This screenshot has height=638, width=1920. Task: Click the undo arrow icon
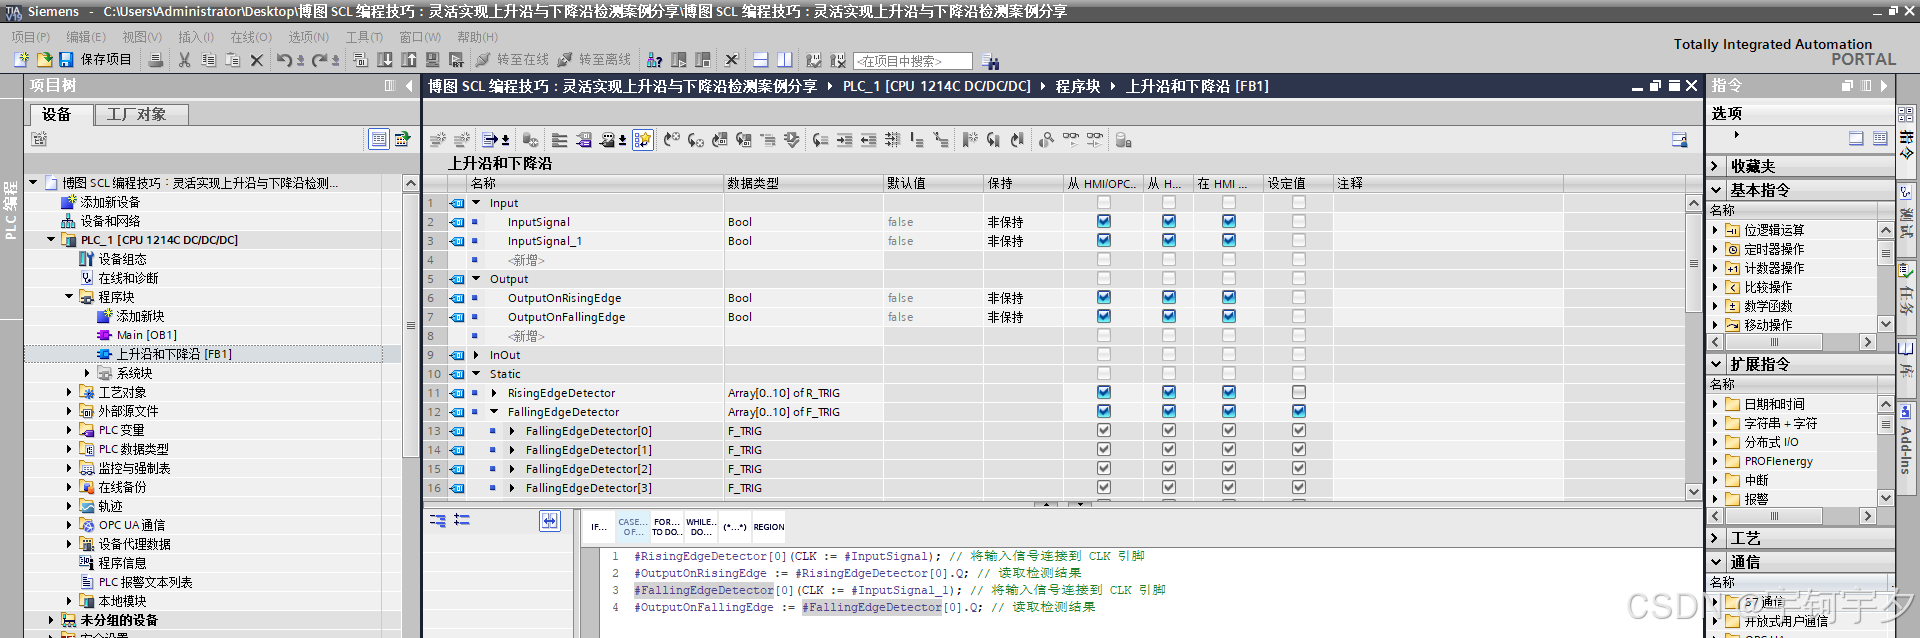pos(285,60)
